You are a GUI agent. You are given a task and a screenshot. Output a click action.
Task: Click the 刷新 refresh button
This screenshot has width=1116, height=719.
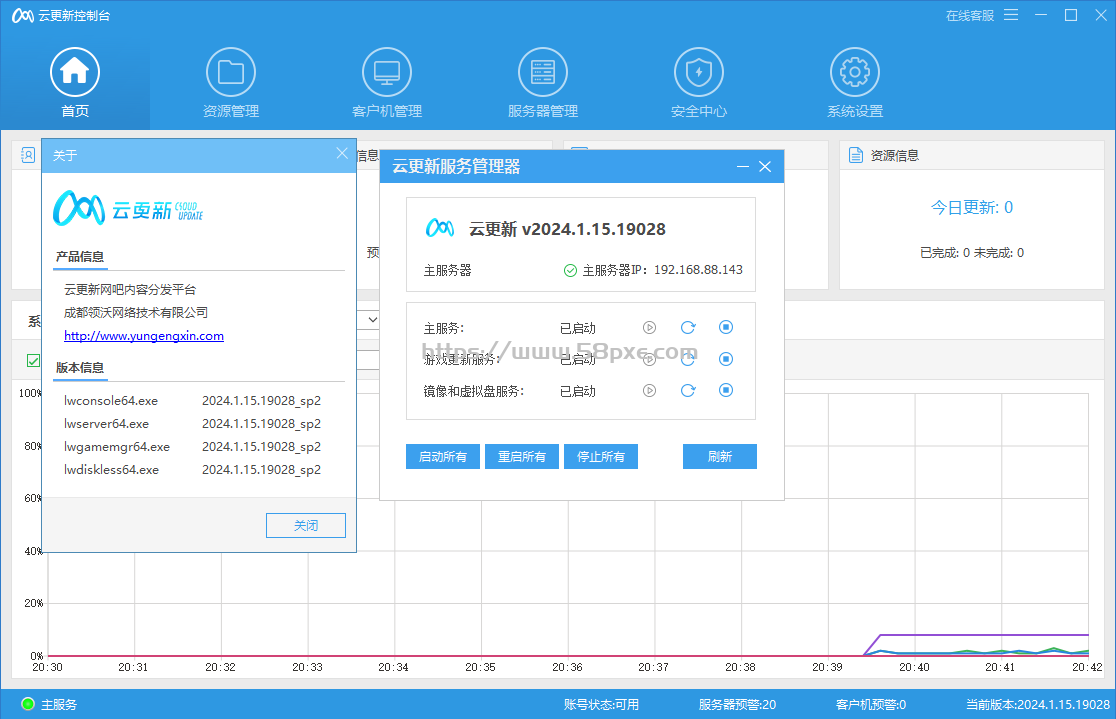tap(720, 456)
